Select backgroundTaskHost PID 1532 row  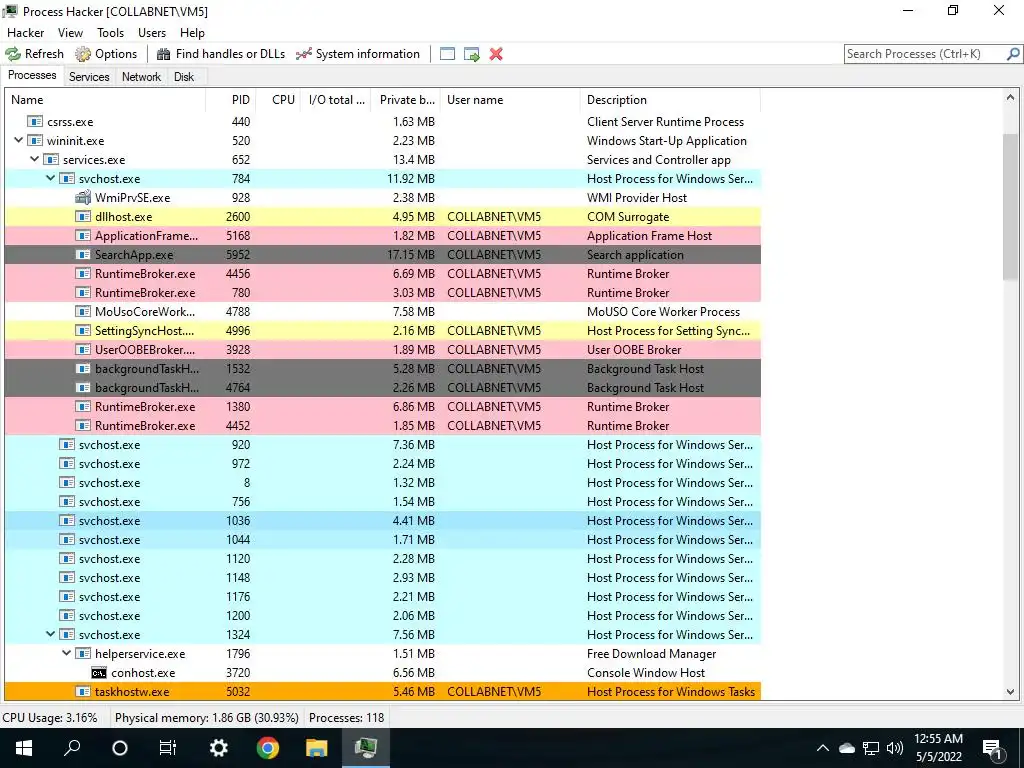[x=383, y=368]
